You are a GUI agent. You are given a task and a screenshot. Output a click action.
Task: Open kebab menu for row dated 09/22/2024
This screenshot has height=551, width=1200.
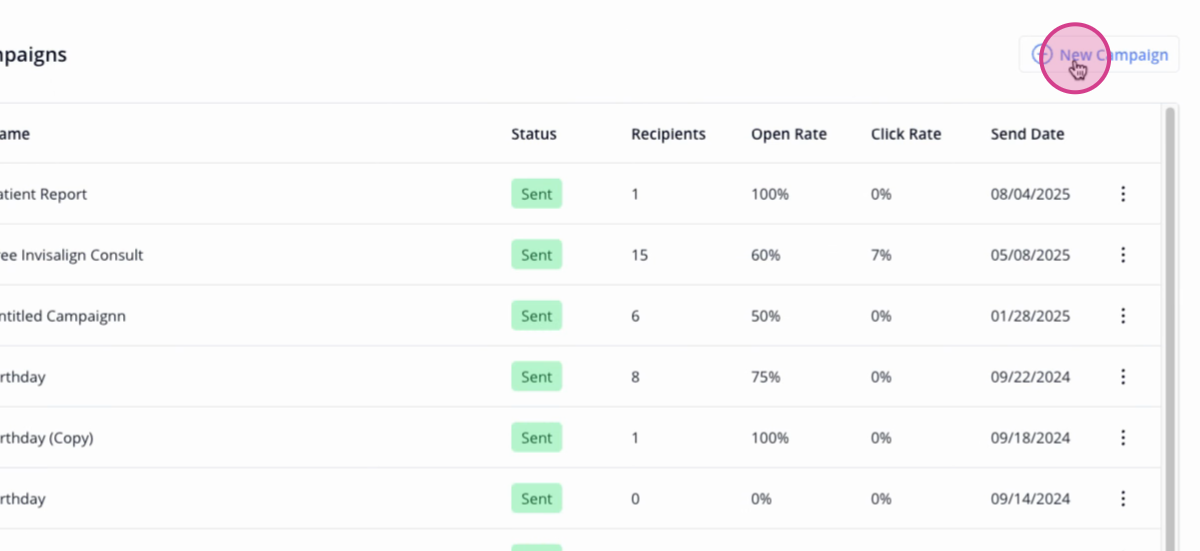1123,377
